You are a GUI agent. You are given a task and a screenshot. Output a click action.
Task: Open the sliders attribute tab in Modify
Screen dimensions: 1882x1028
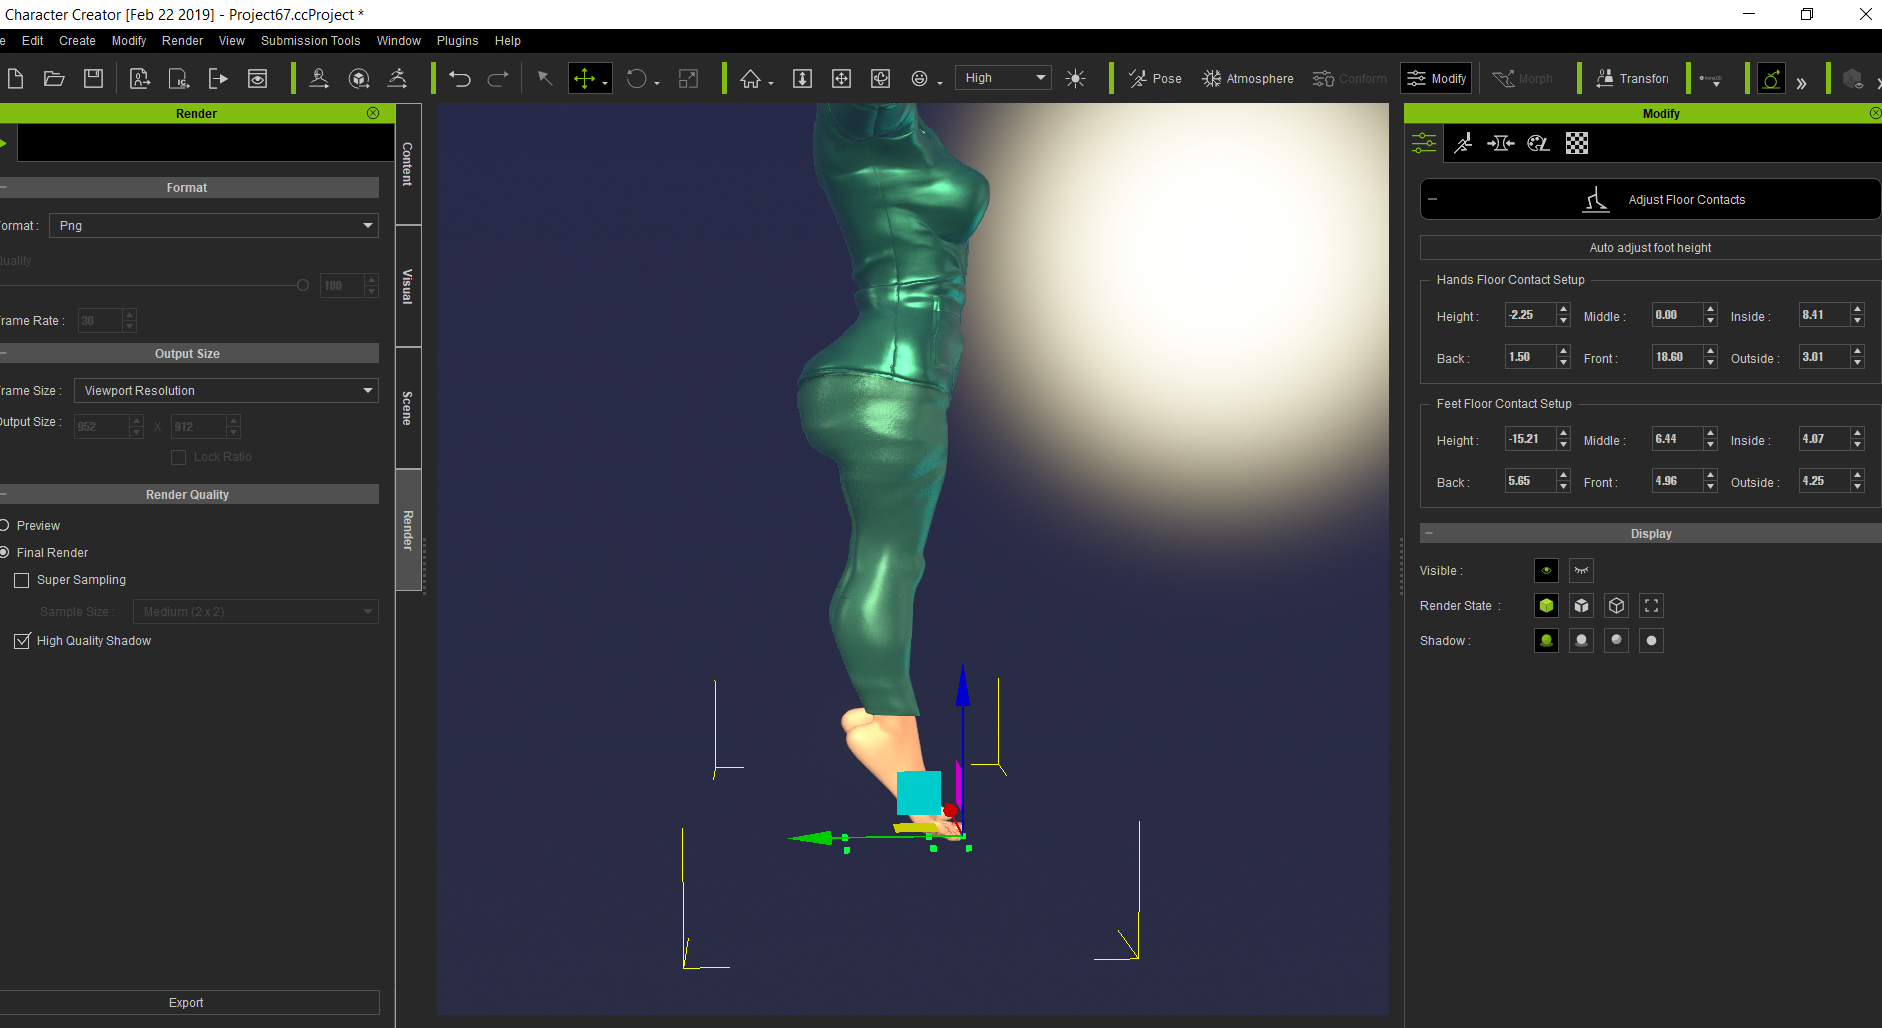point(1424,143)
